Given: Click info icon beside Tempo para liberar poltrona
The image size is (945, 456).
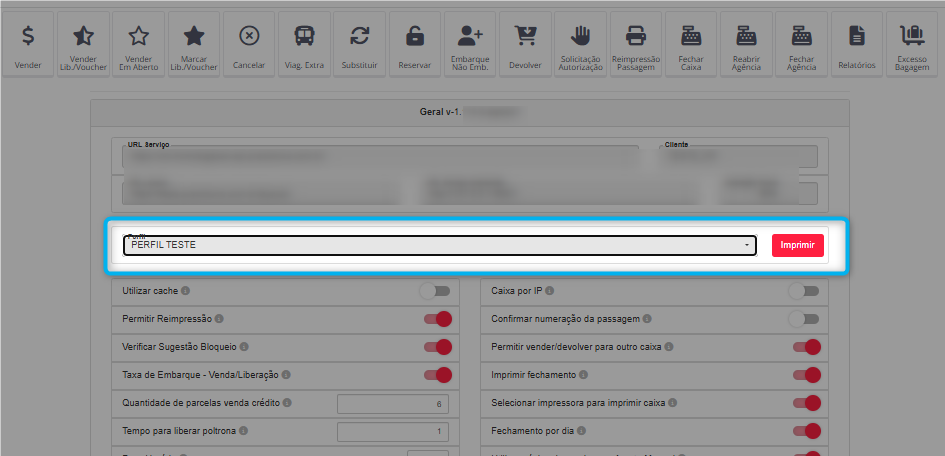Looking at the screenshot, I should coord(243,431).
